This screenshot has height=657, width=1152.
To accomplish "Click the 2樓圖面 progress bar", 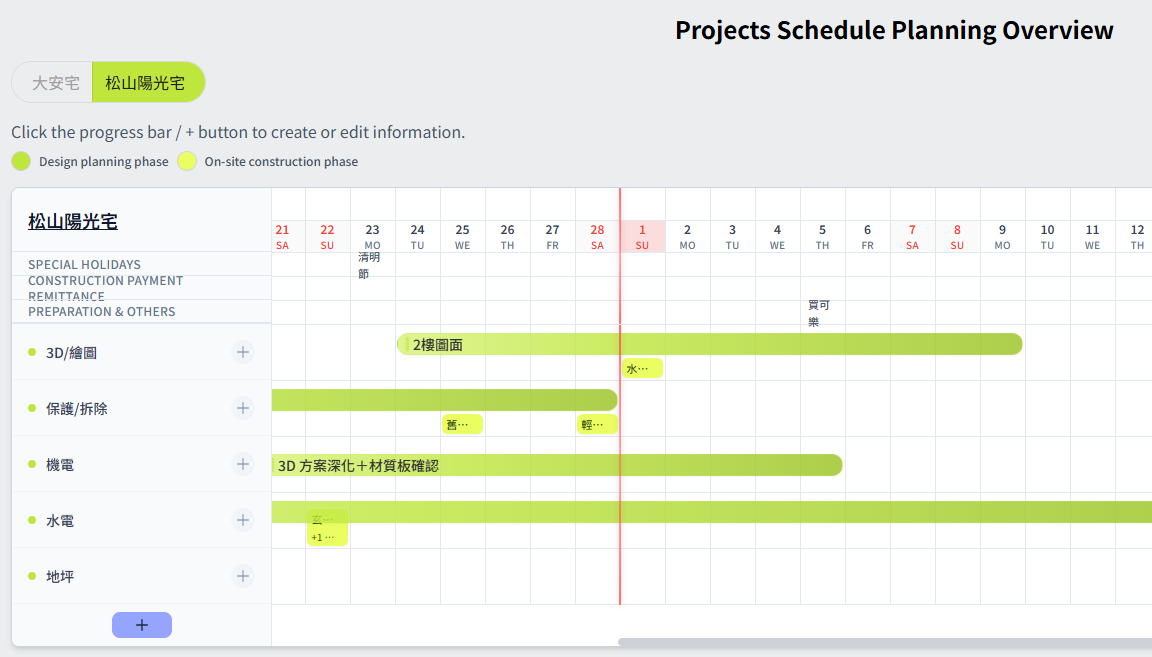I will (x=709, y=344).
